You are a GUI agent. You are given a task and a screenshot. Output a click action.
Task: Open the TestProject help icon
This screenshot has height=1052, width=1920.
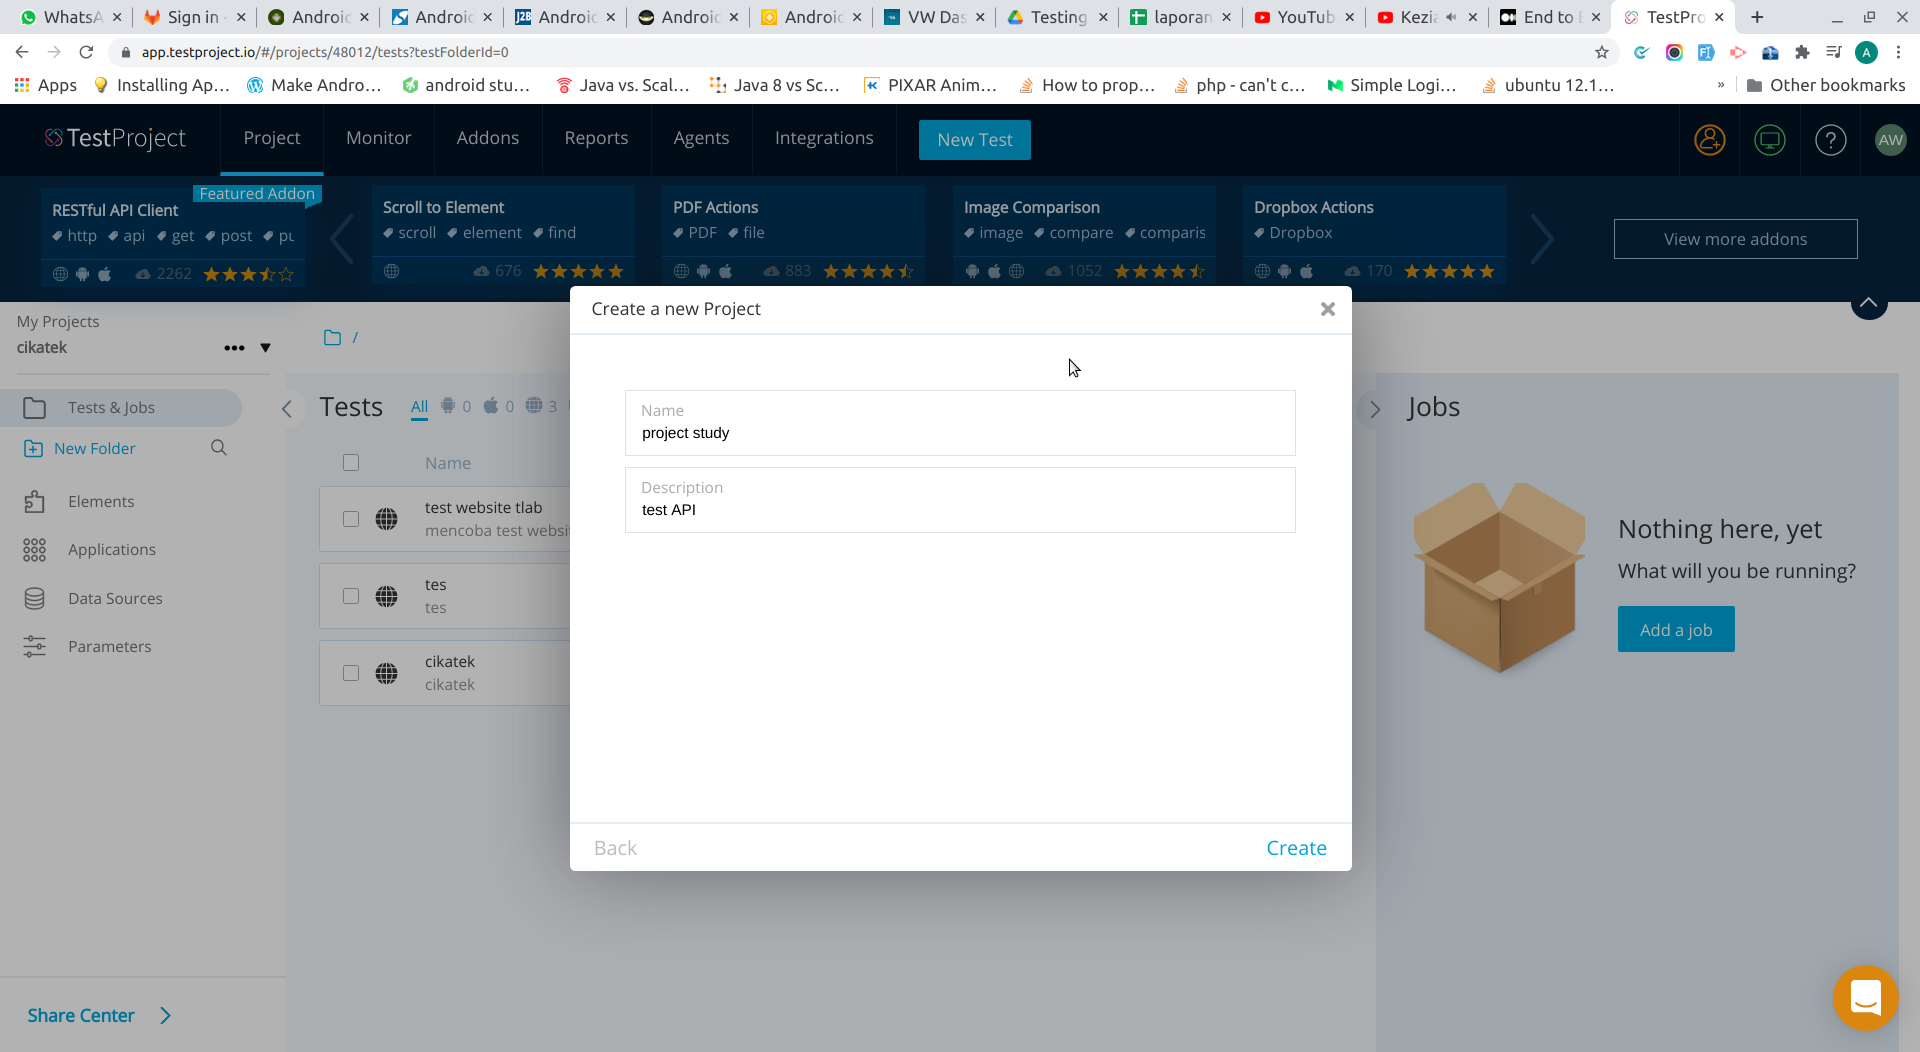(1831, 140)
